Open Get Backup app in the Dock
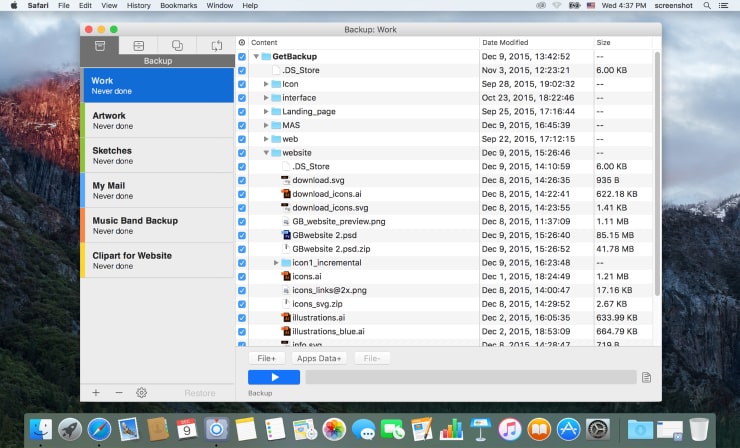 click(x=217, y=429)
